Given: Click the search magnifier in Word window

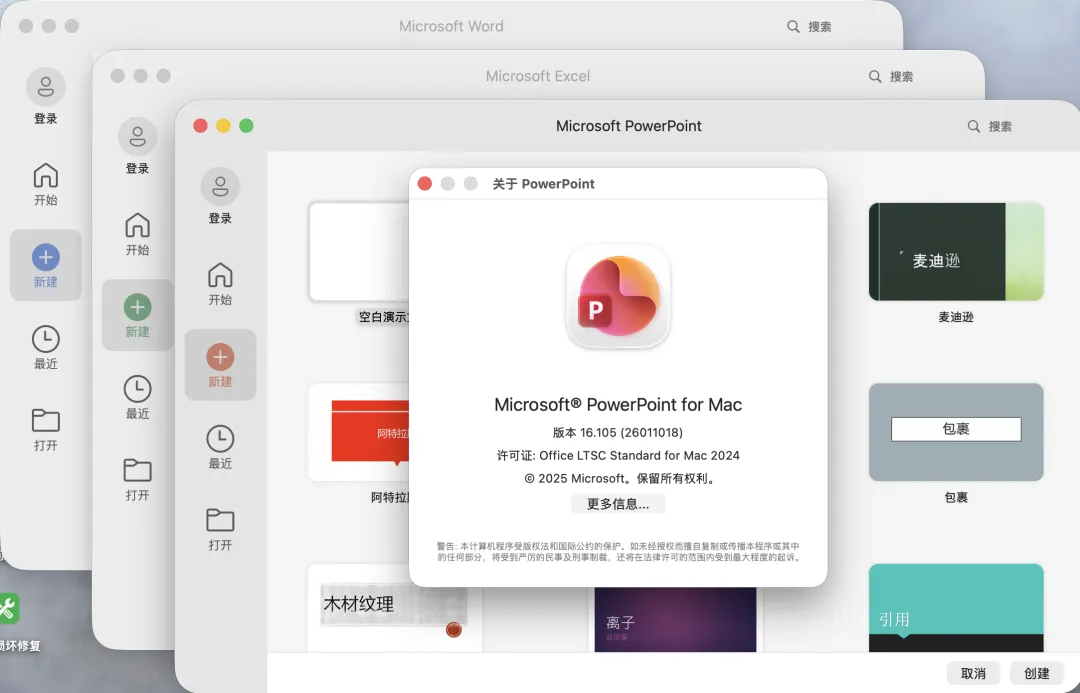Looking at the screenshot, I should click(793, 26).
